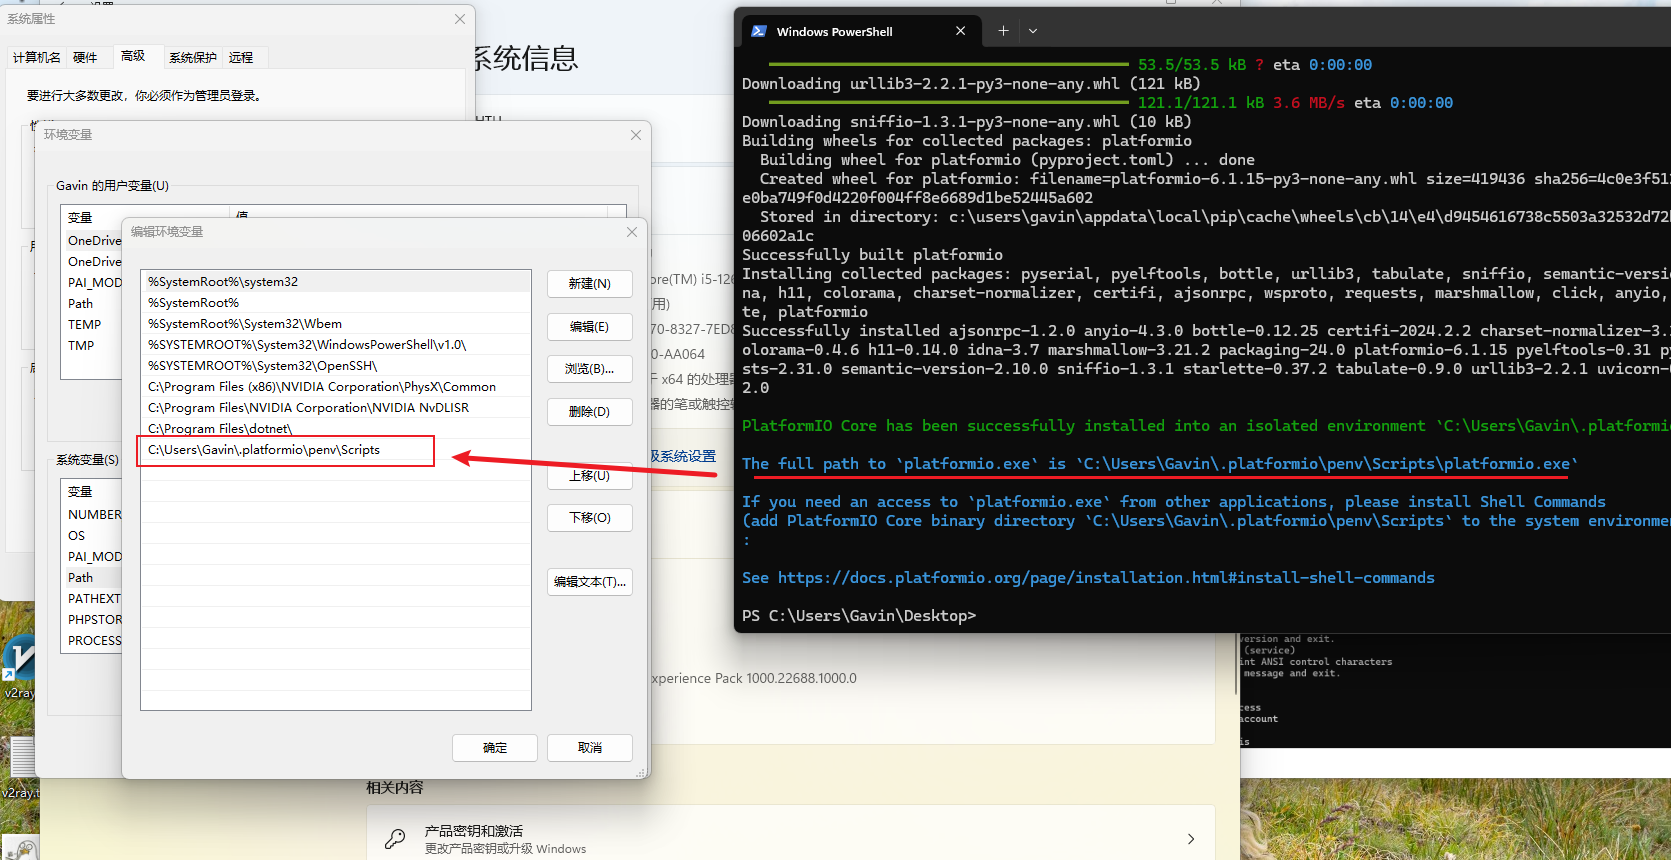Select the Path user variable row
Screen dimensions: 1671x860
(92, 304)
